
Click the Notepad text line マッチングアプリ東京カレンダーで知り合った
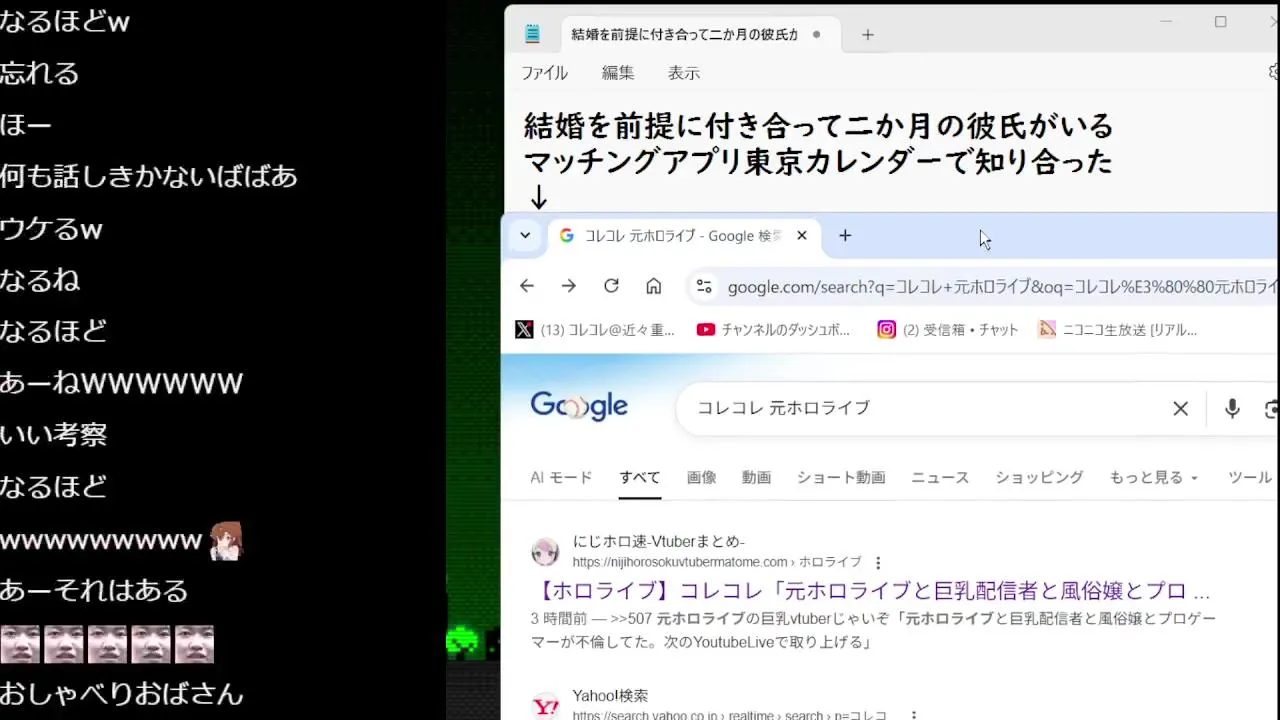tap(818, 161)
